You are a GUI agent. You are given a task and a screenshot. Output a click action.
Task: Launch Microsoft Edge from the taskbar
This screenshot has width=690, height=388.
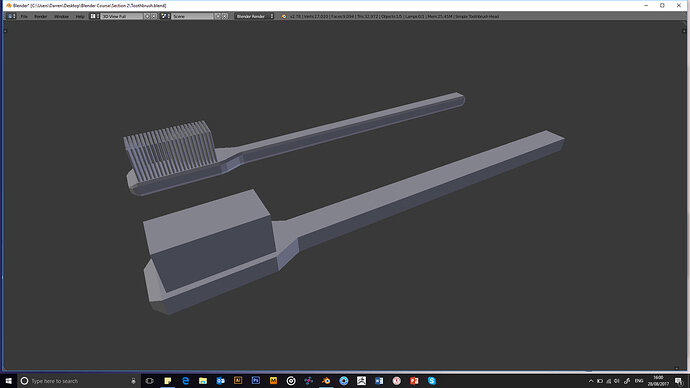(185, 381)
